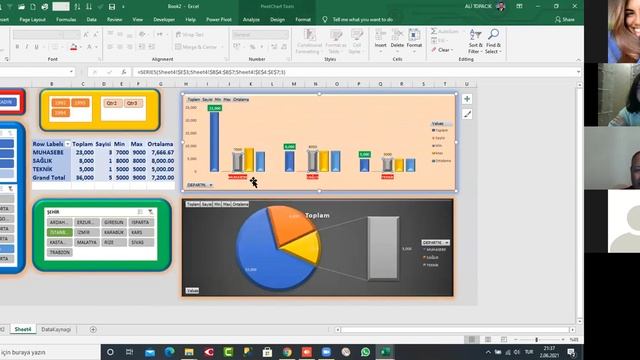Adjust the zoom slider in status bar
Screen dimensions: 640x360
[x=536, y=340]
